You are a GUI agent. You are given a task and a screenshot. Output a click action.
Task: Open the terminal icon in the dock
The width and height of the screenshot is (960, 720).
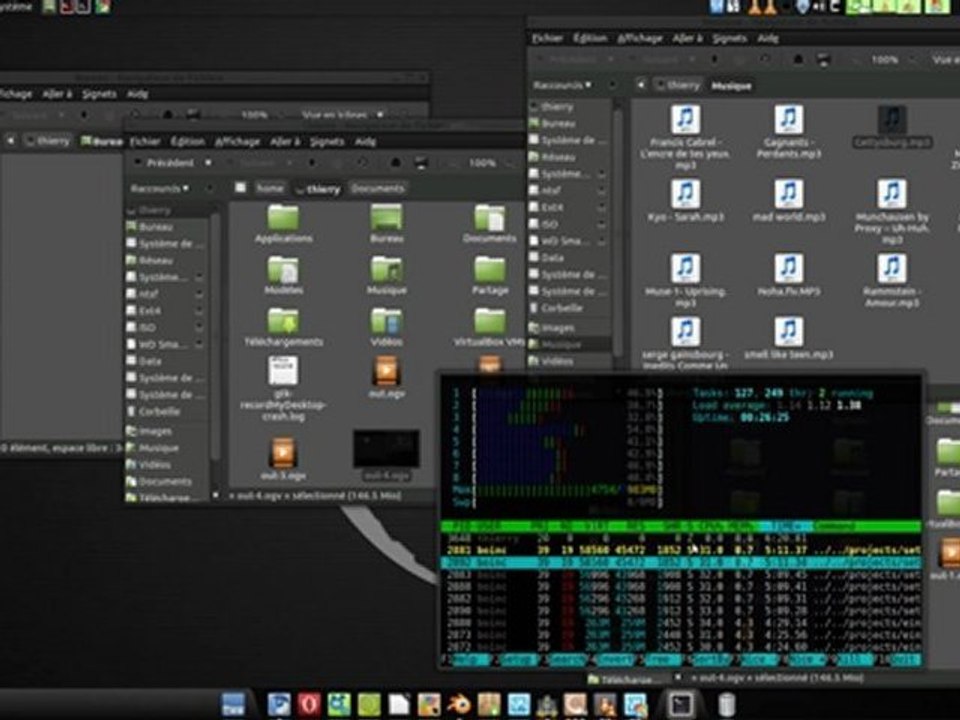(681, 704)
